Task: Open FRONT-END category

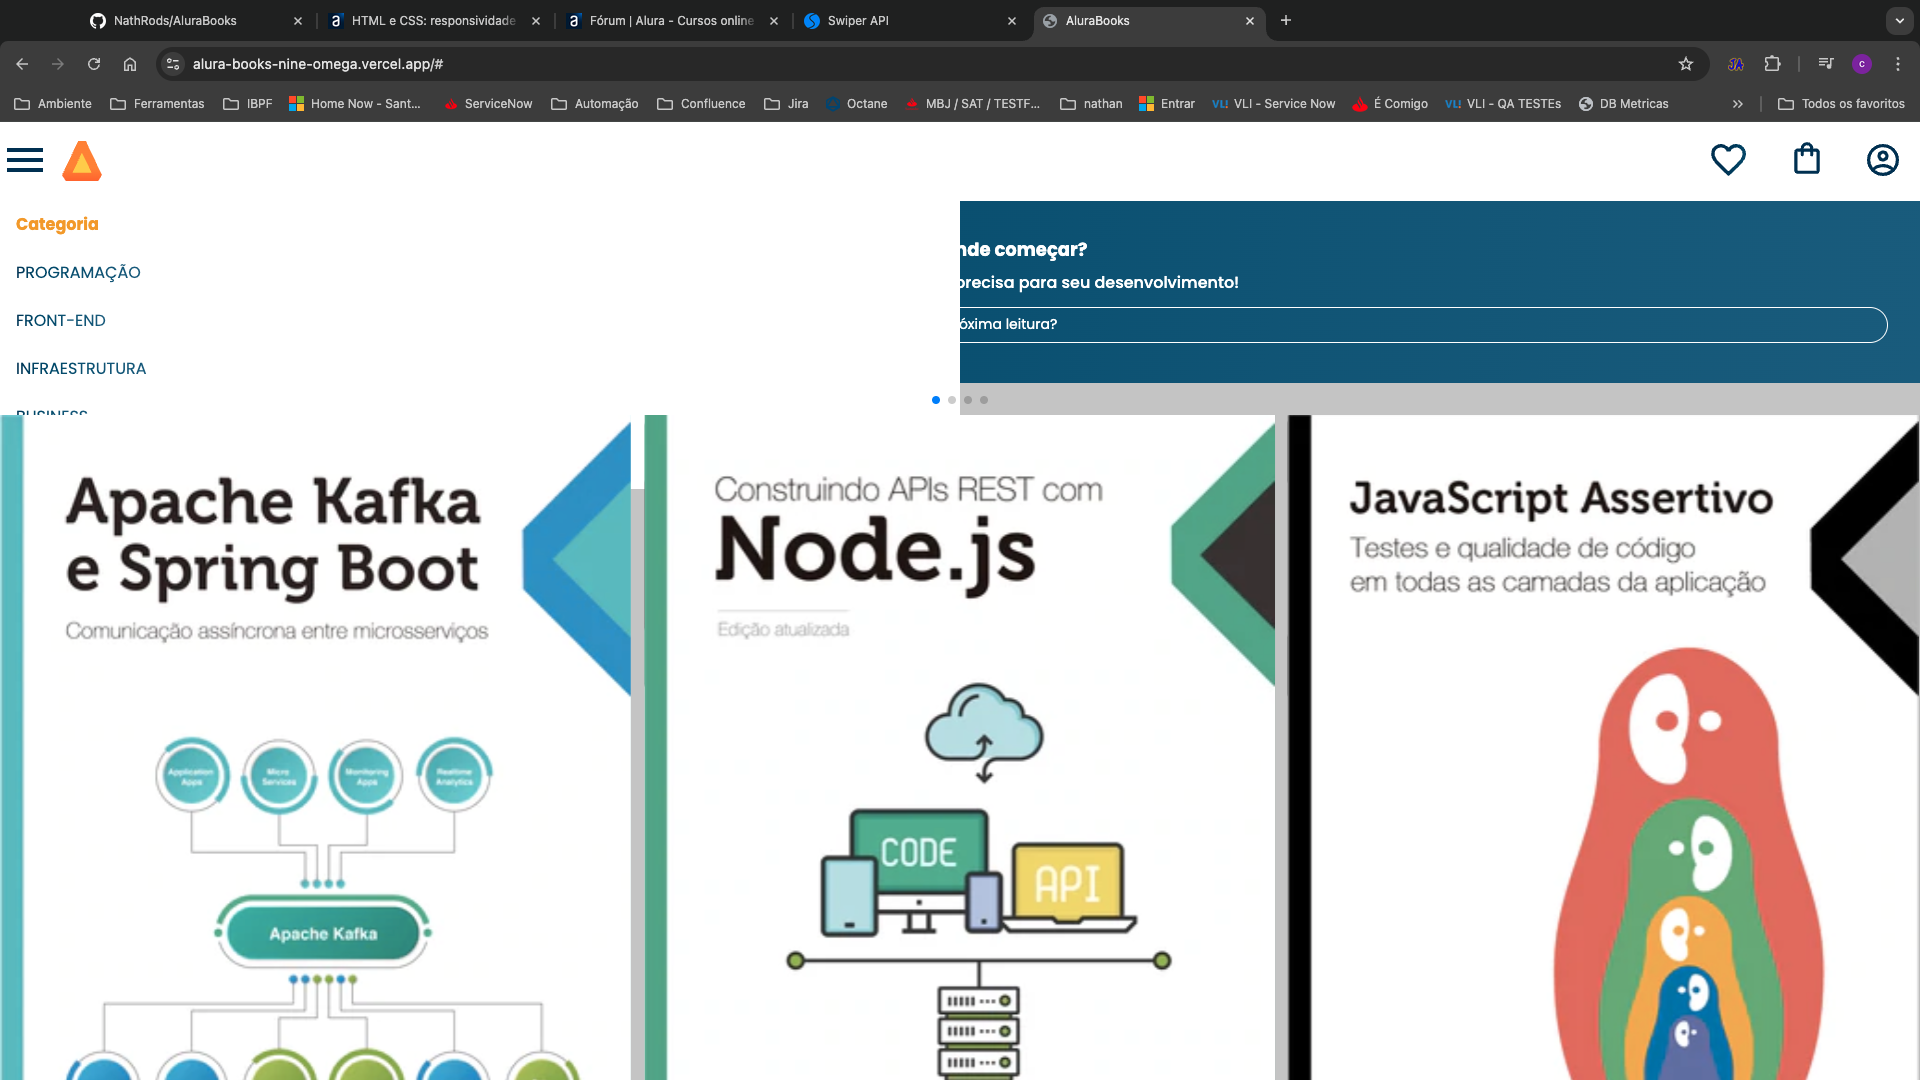Action: 61,320
